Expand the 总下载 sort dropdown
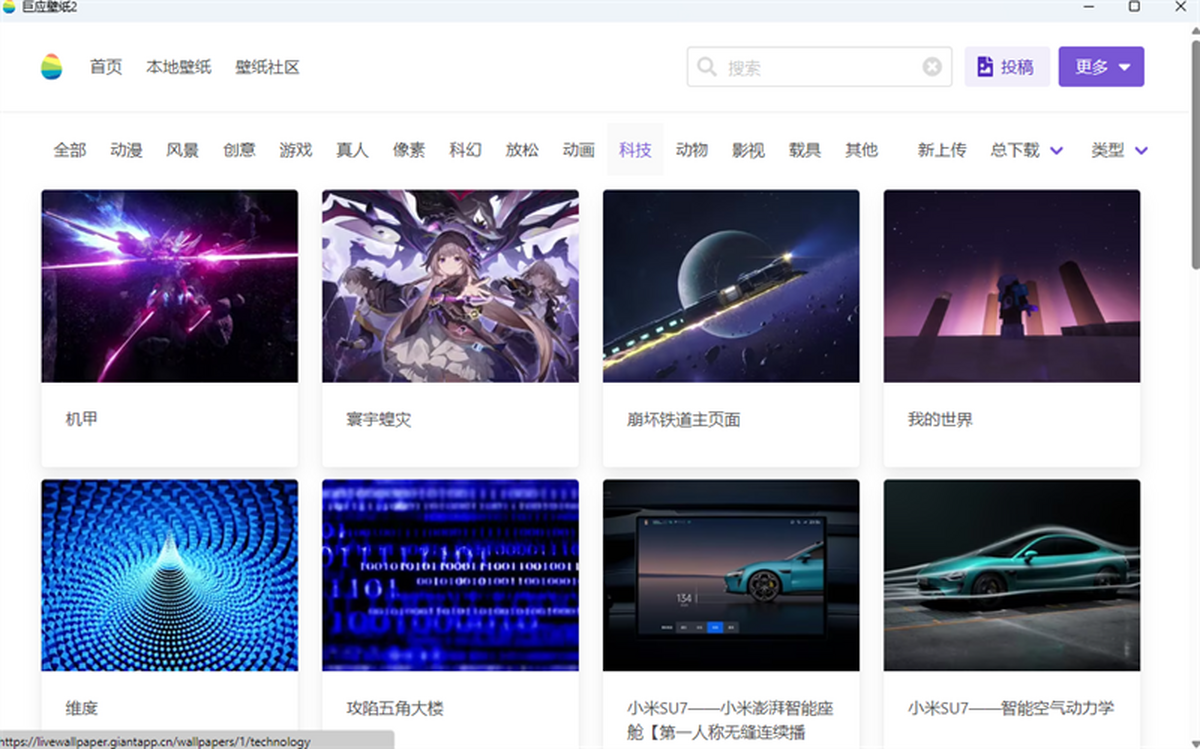 pos(1026,150)
